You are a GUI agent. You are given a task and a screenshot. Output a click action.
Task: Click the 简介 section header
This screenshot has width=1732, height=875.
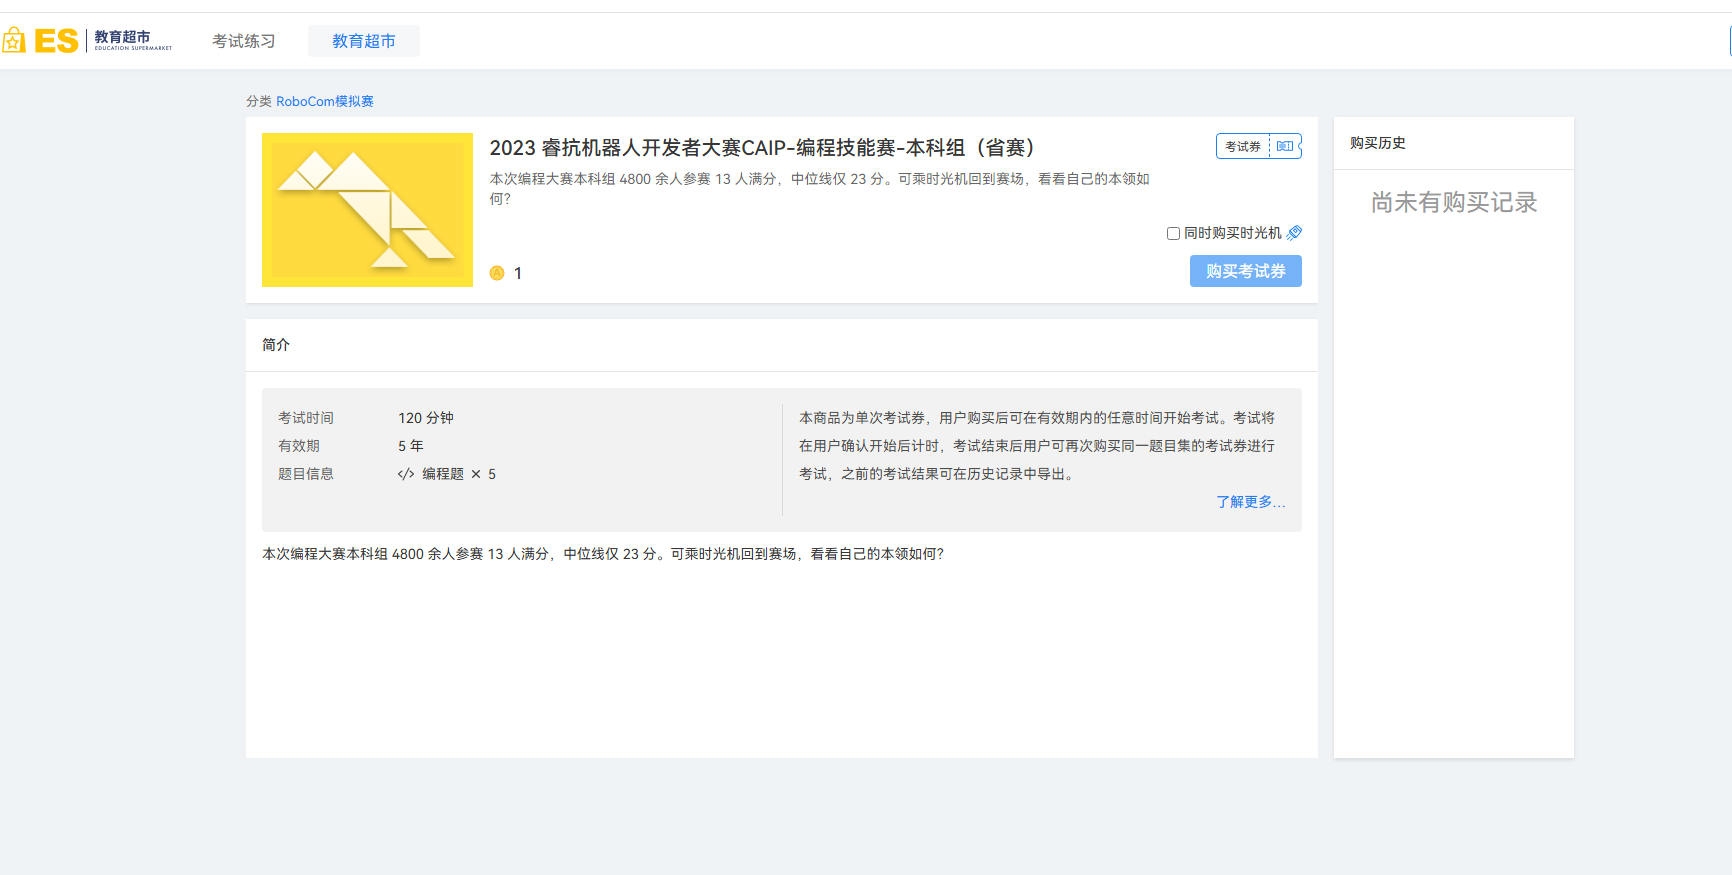pos(276,345)
